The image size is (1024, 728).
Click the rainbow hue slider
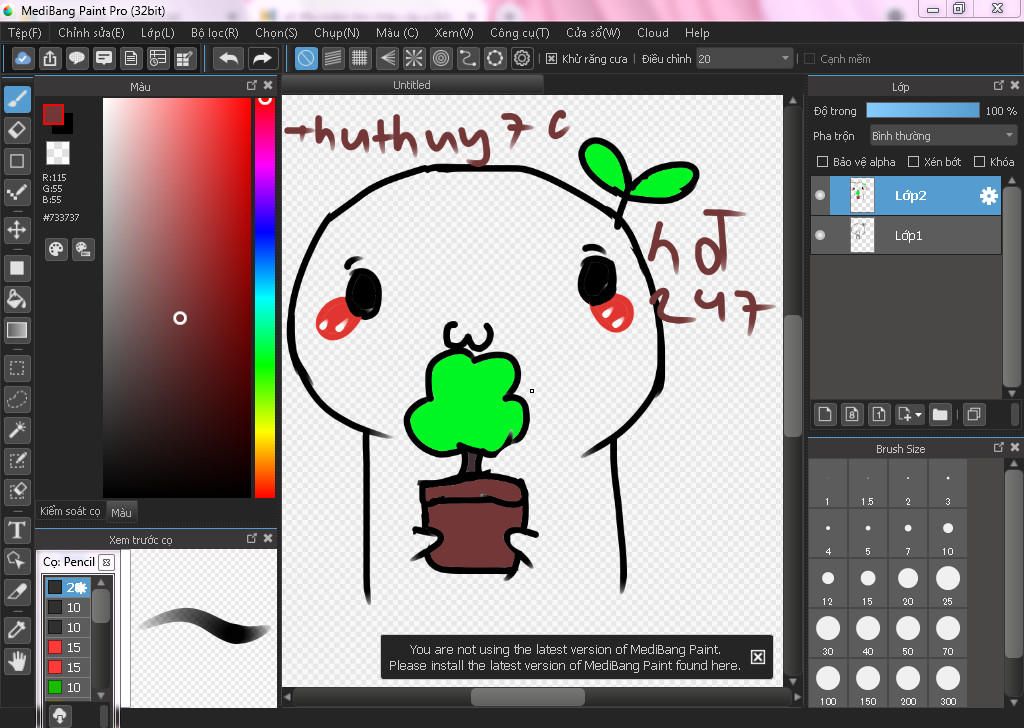pos(264,298)
